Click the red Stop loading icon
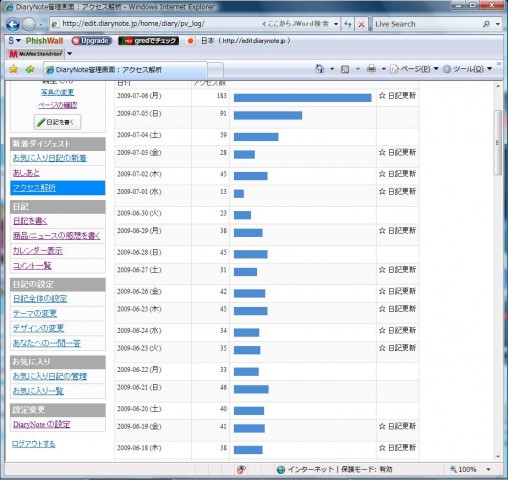The width and height of the screenshot is (508, 480). pos(361,24)
